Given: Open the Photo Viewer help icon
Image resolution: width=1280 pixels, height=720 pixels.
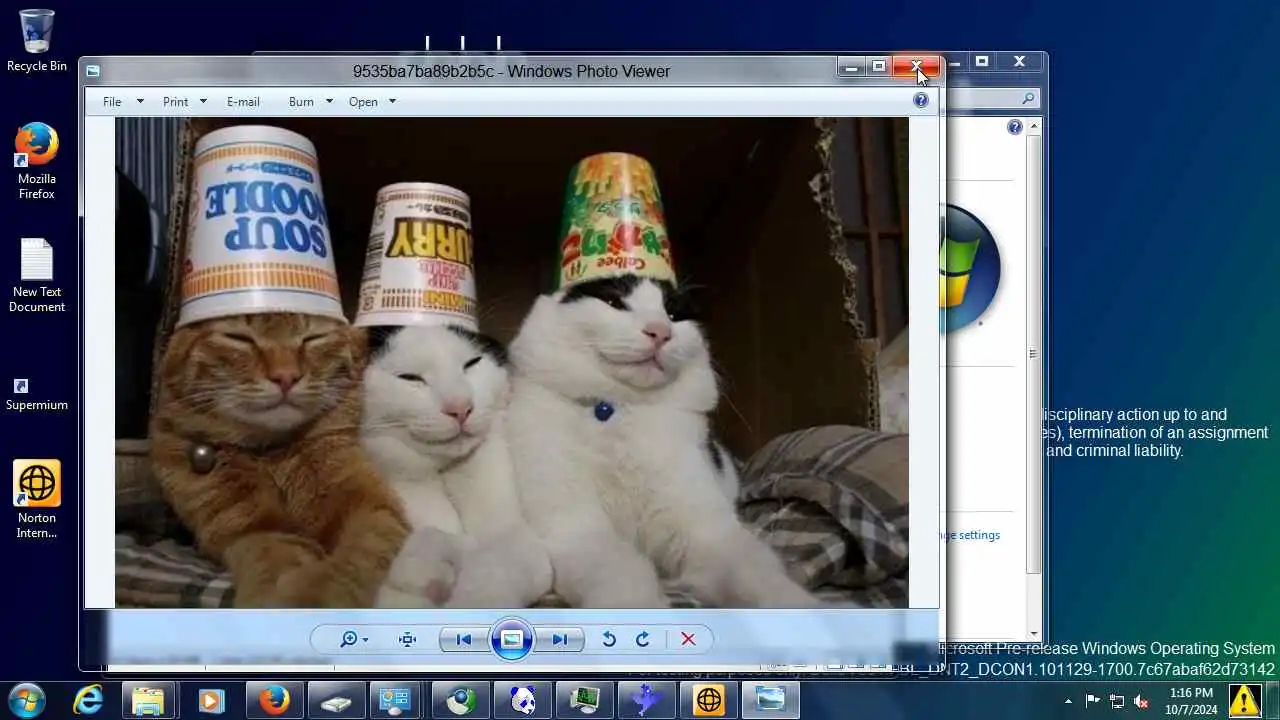Looking at the screenshot, I should coord(921,100).
